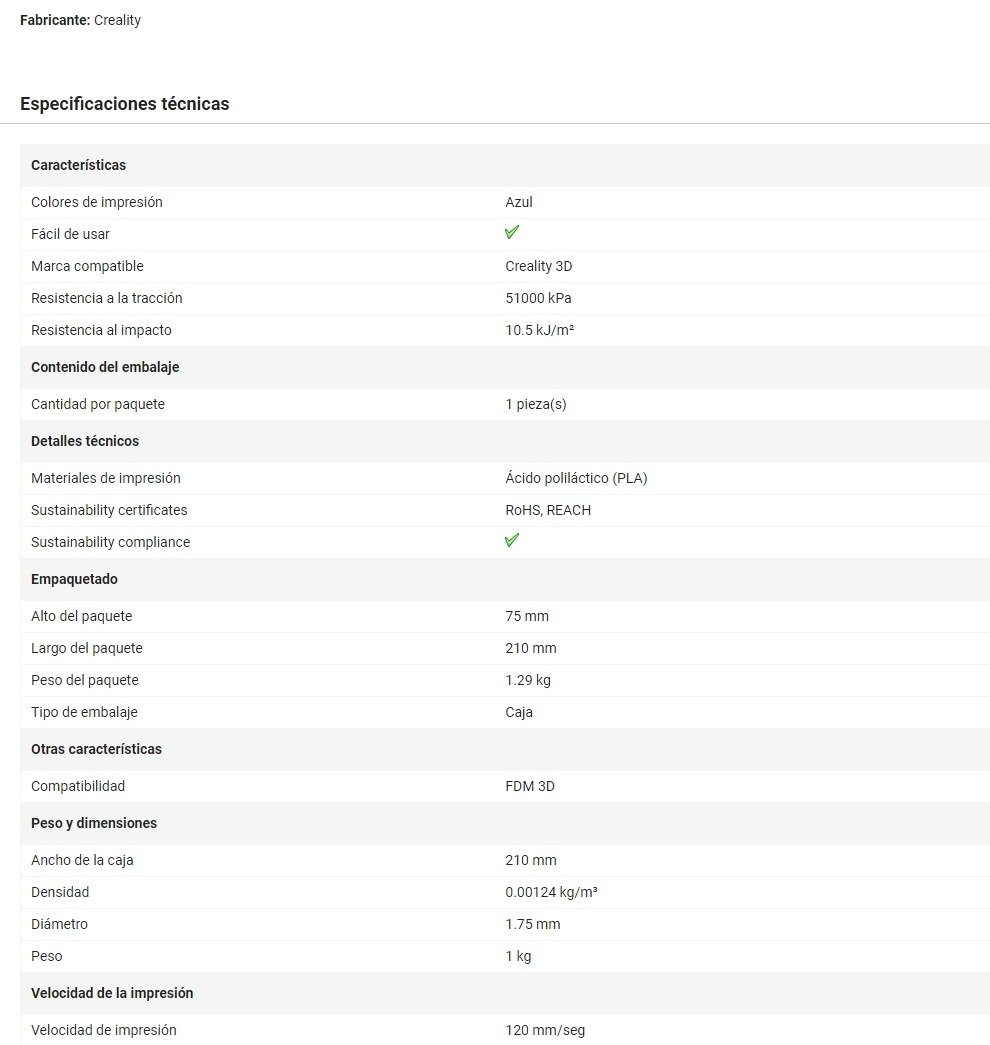Click the green checkmark for Sustainability compliance

click(512, 540)
